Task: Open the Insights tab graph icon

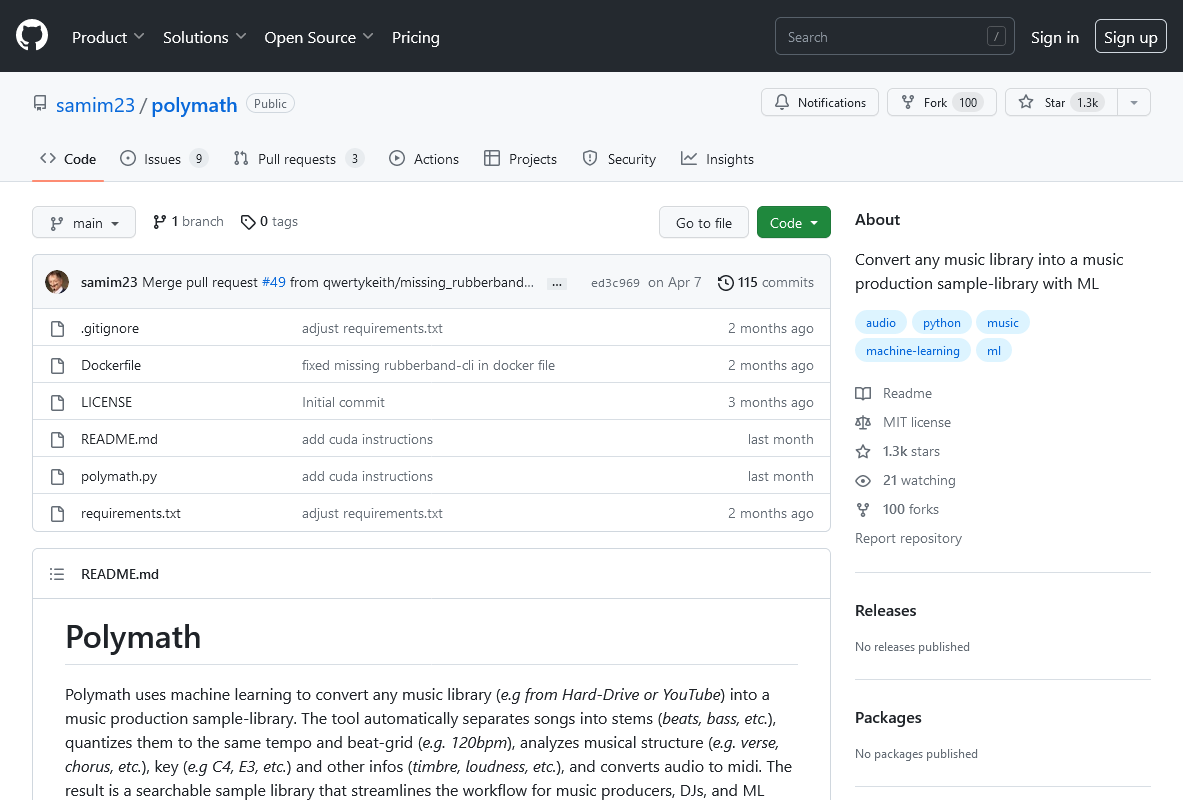Action: [x=689, y=158]
